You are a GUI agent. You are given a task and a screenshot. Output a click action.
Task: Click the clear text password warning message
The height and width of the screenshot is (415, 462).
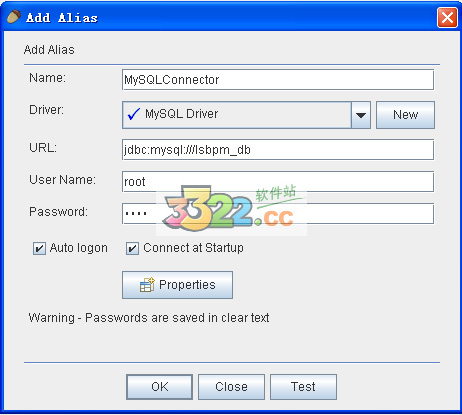(x=149, y=318)
